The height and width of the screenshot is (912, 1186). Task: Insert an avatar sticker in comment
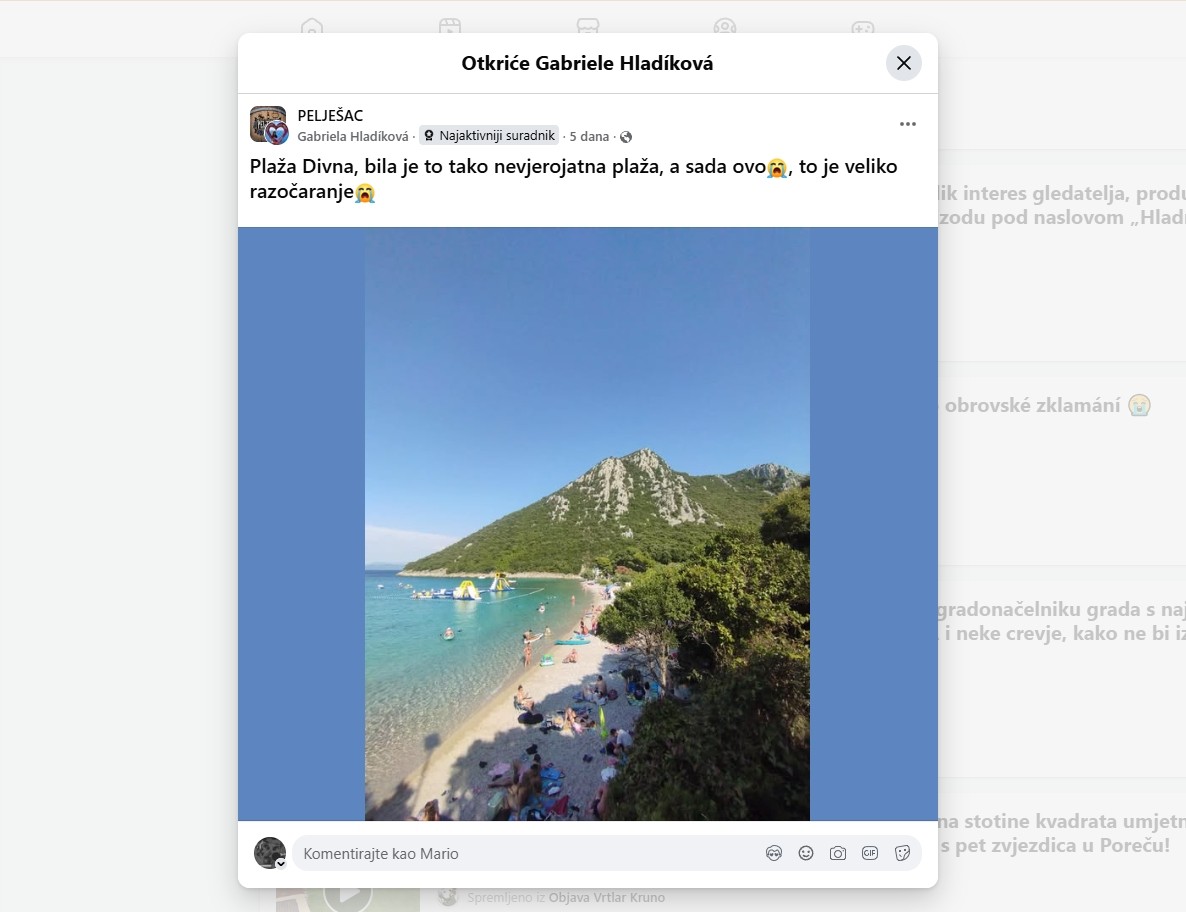773,853
